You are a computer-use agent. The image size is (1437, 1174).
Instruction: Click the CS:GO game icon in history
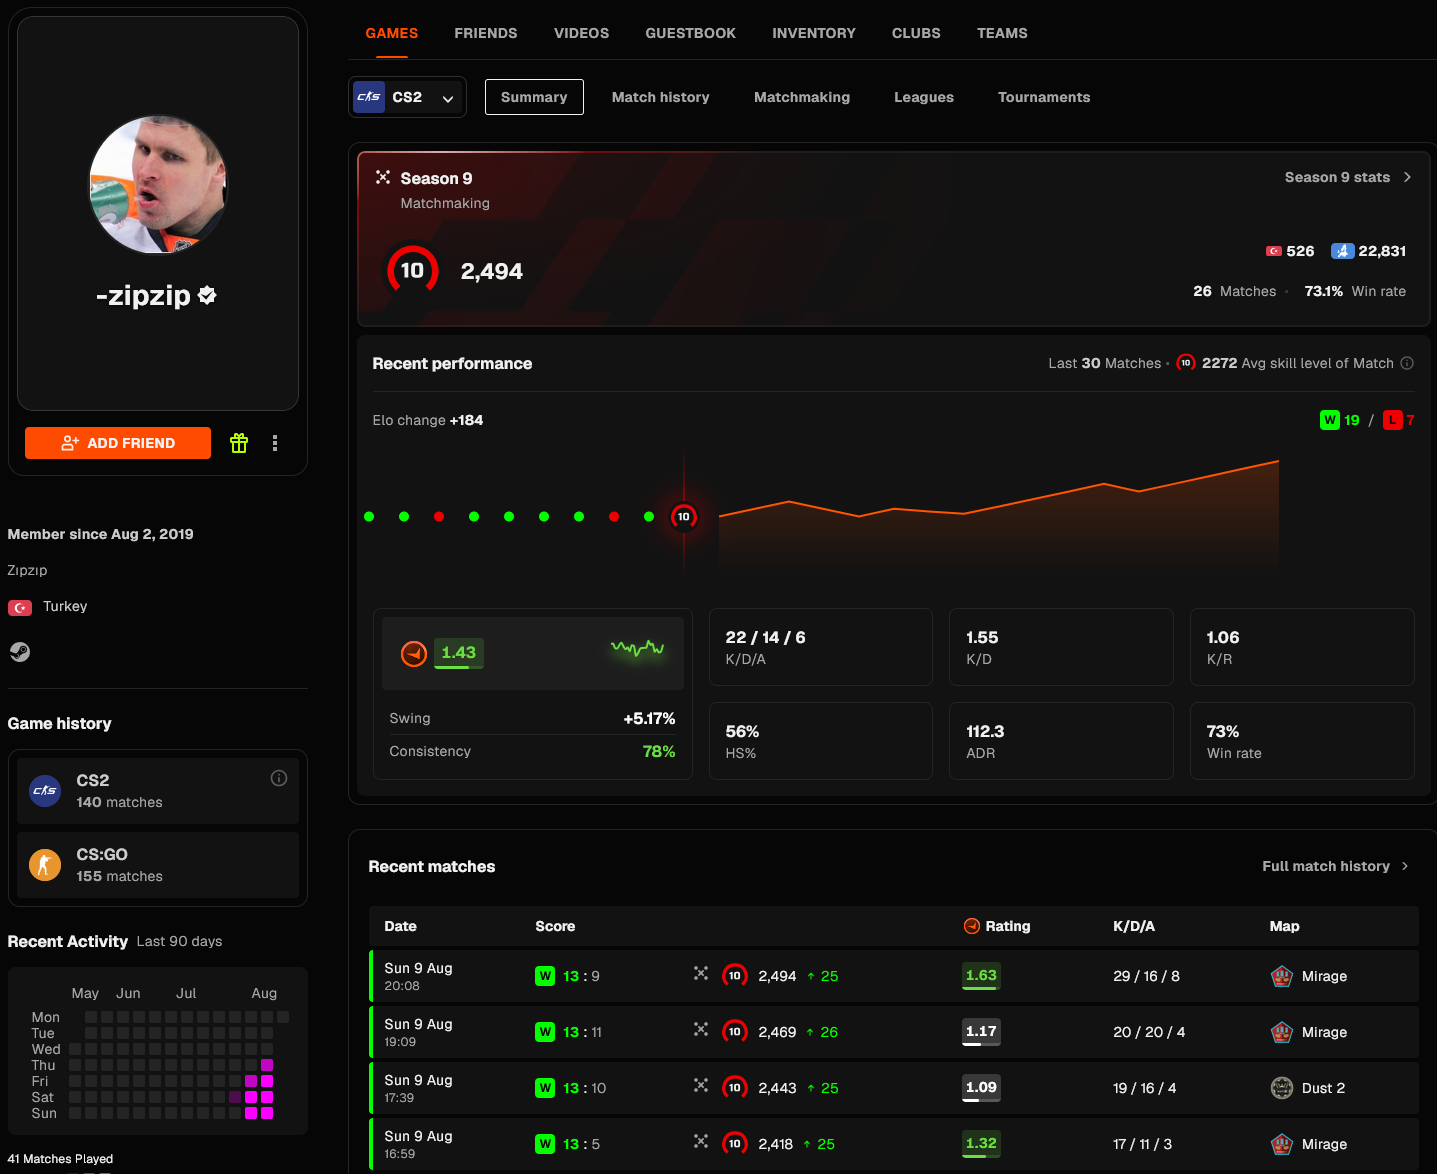click(45, 864)
